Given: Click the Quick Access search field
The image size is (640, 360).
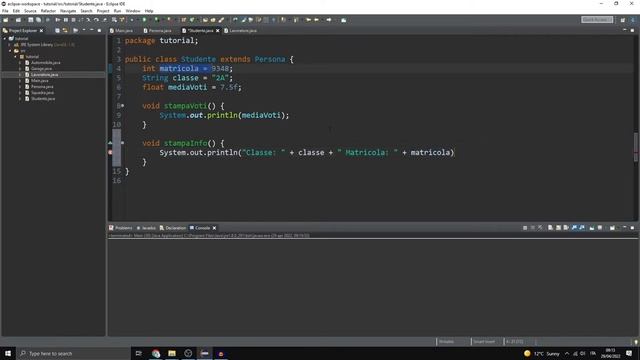Looking at the screenshot, I should pos(597,20).
